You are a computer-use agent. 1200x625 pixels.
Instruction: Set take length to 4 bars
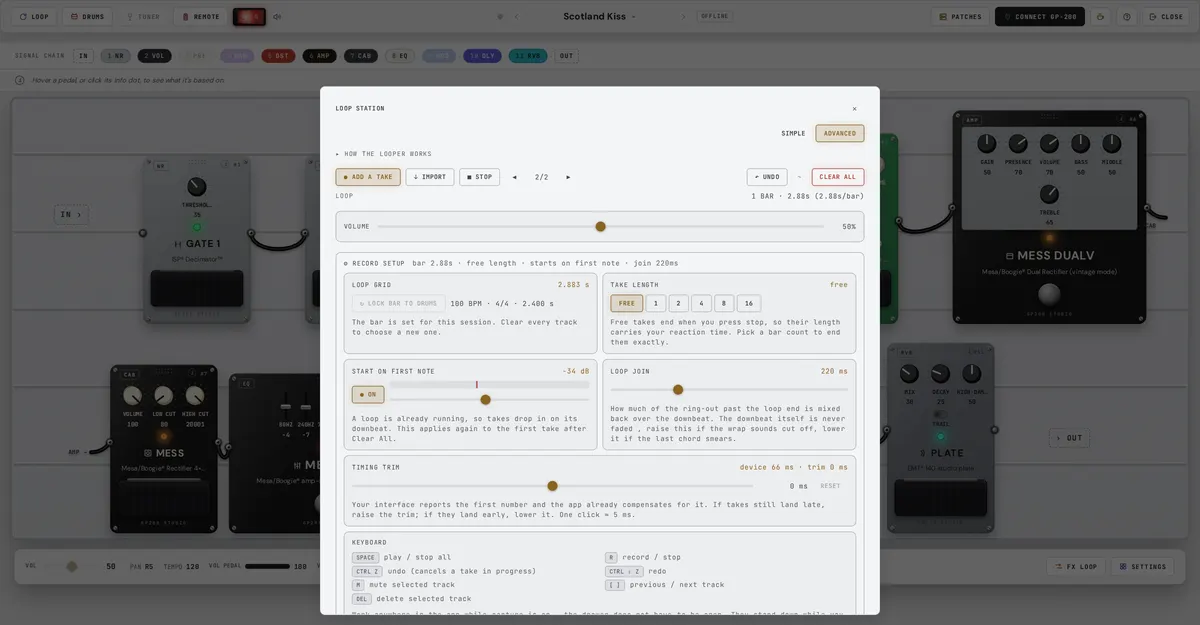tap(701, 303)
